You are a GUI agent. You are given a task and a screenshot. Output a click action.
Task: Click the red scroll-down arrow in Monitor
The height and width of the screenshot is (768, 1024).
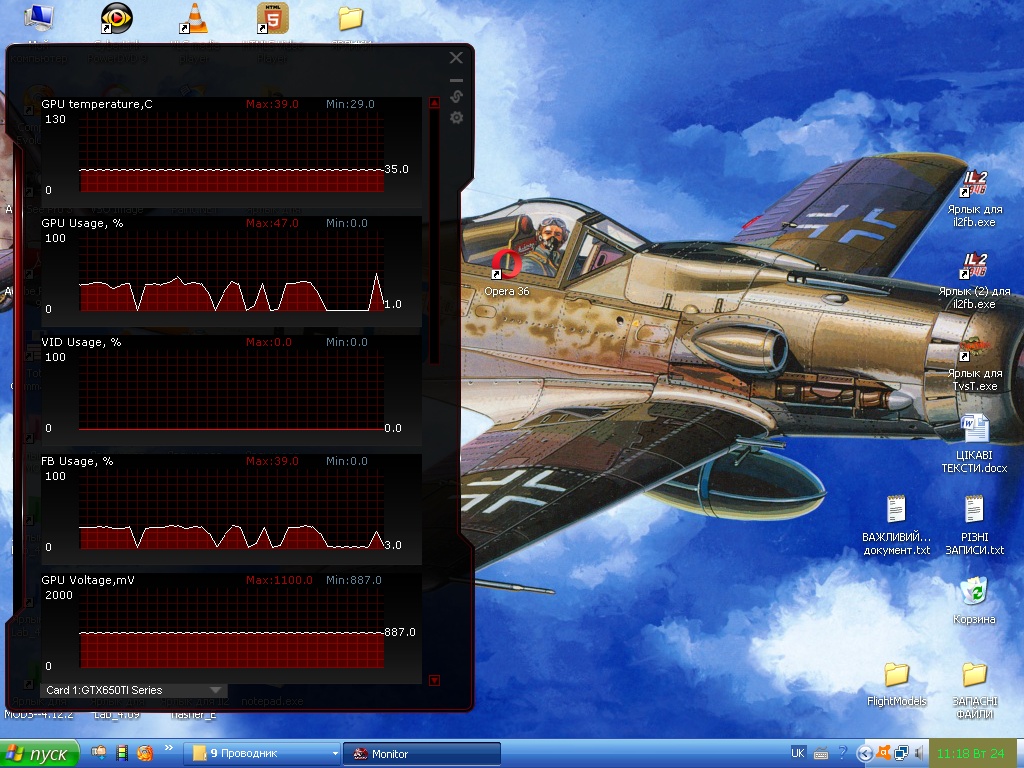pos(434,680)
